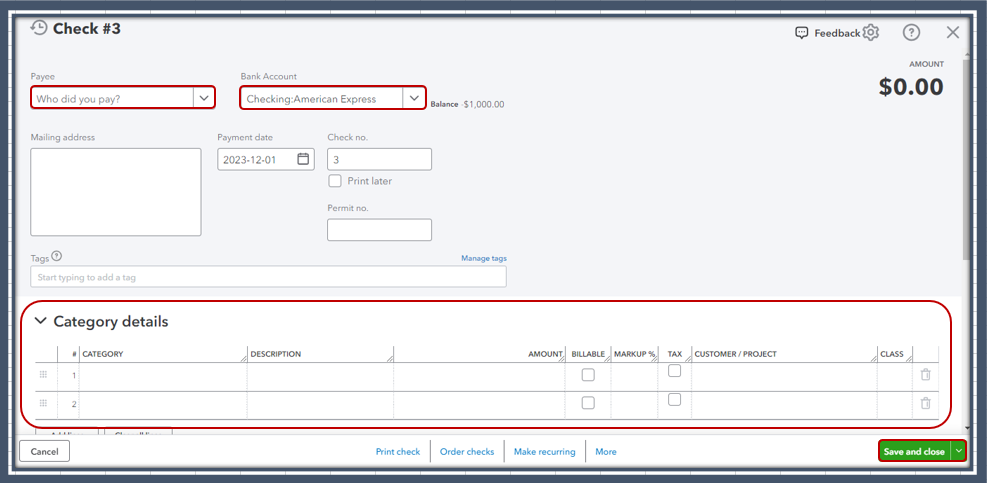The width and height of the screenshot is (987, 483).
Task: Click the Permit no. field
Action: point(380,230)
